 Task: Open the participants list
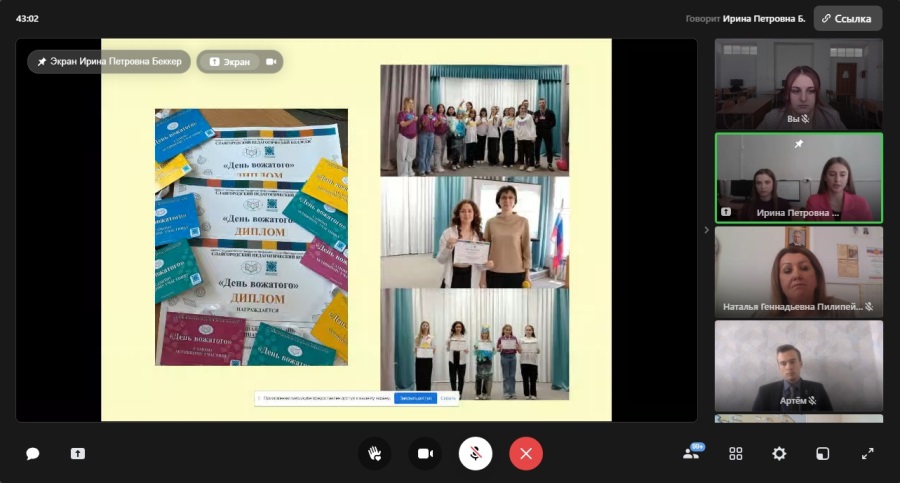pos(691,453)
